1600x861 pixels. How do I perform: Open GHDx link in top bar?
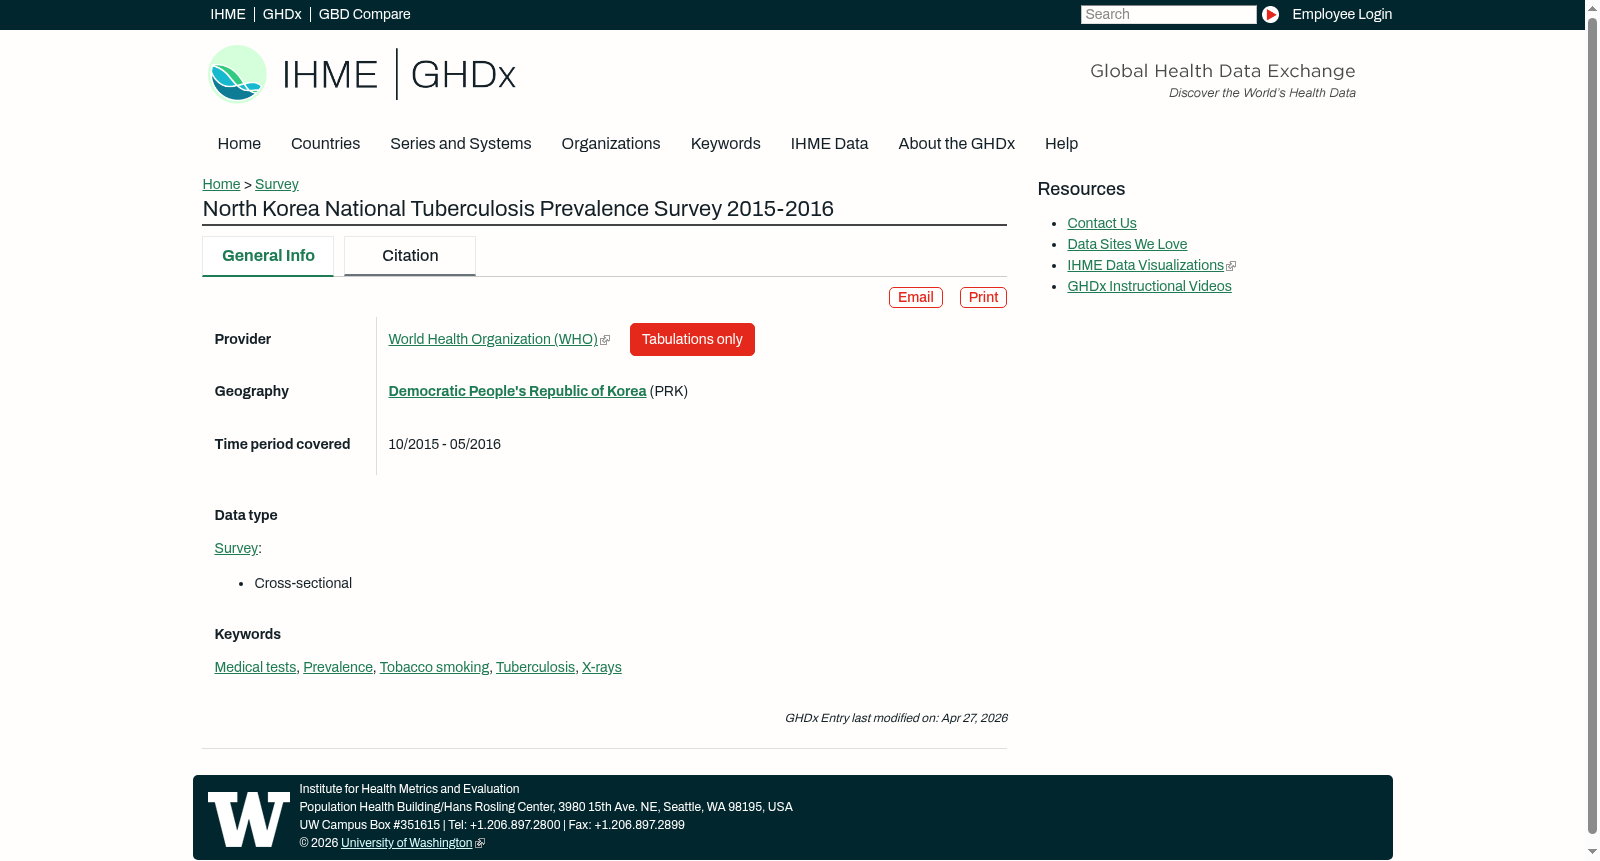click(282, 14)
